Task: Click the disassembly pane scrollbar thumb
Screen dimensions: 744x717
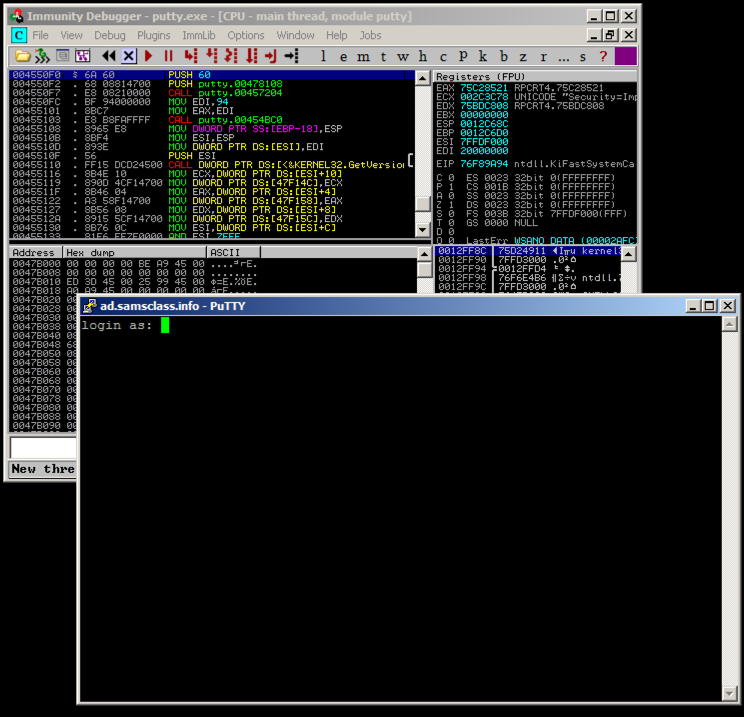Action: 422,204
